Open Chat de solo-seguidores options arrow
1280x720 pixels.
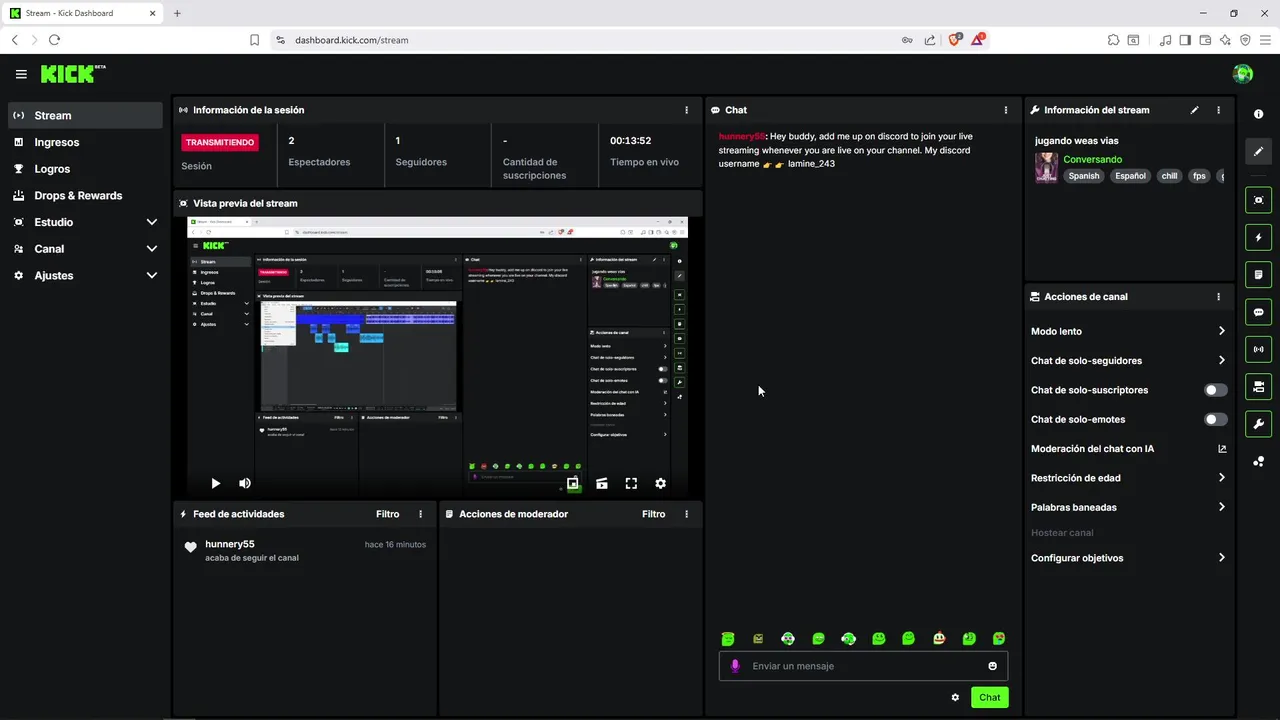point(1221,361)
